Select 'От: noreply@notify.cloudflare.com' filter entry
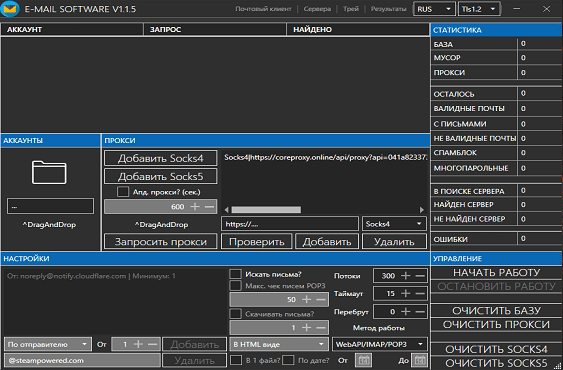563x370 pixels. [x=92, y=276]
